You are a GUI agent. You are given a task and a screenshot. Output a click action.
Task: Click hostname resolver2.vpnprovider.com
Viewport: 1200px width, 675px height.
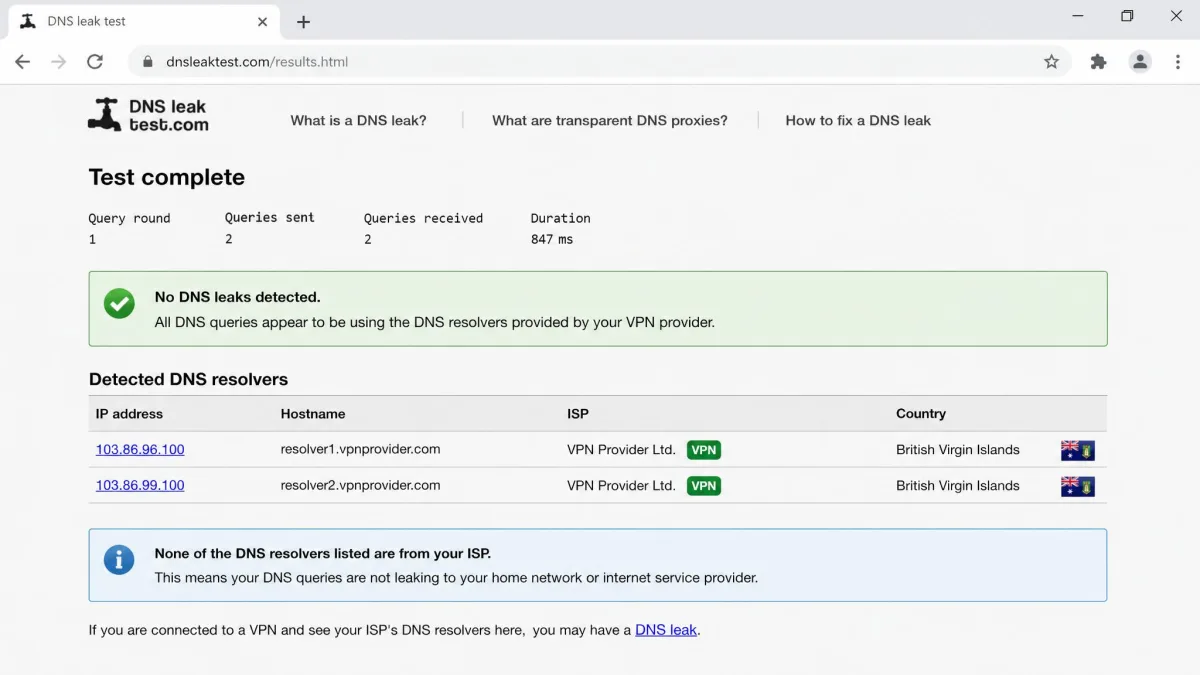pos(360,485)
